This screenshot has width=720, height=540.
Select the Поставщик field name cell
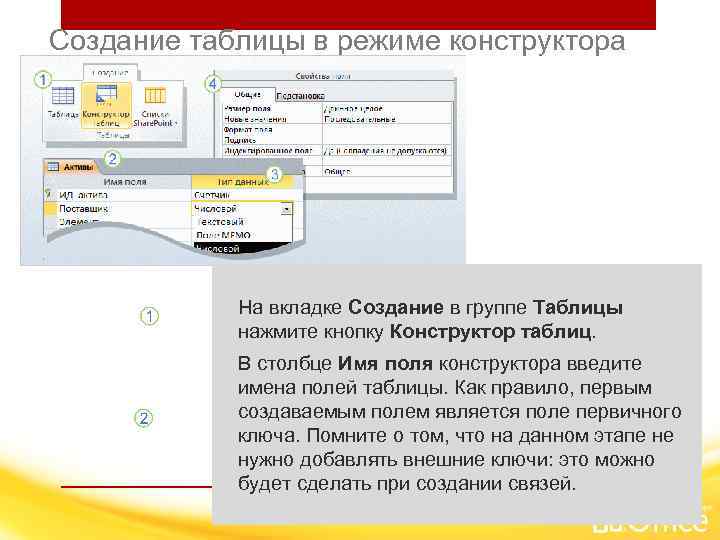pyautogui.click(x=124, y=209)
